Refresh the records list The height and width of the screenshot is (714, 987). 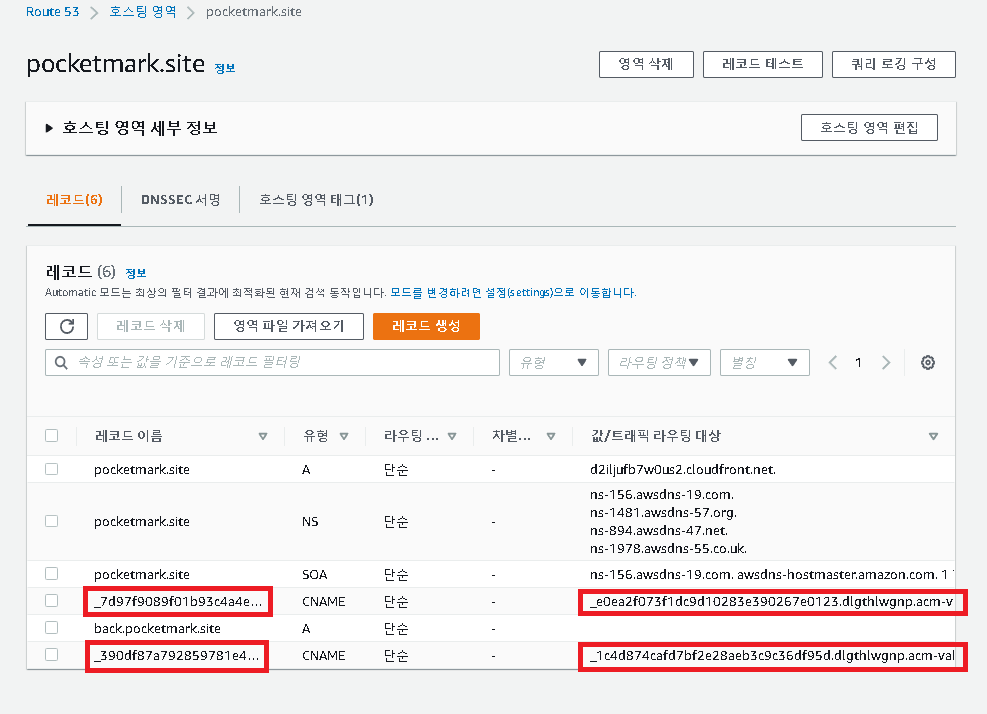click(67, 326)
